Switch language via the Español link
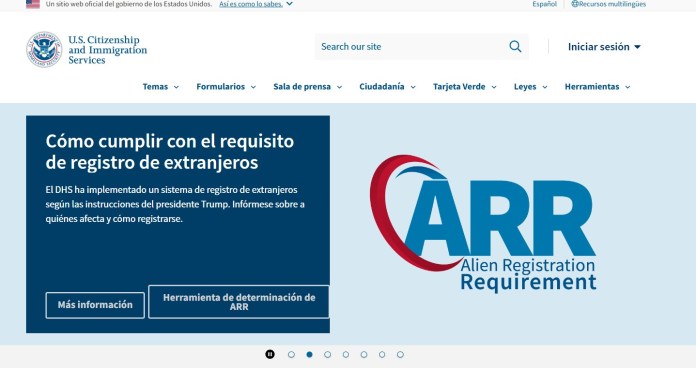696x368 pixels. pos(544,4)
